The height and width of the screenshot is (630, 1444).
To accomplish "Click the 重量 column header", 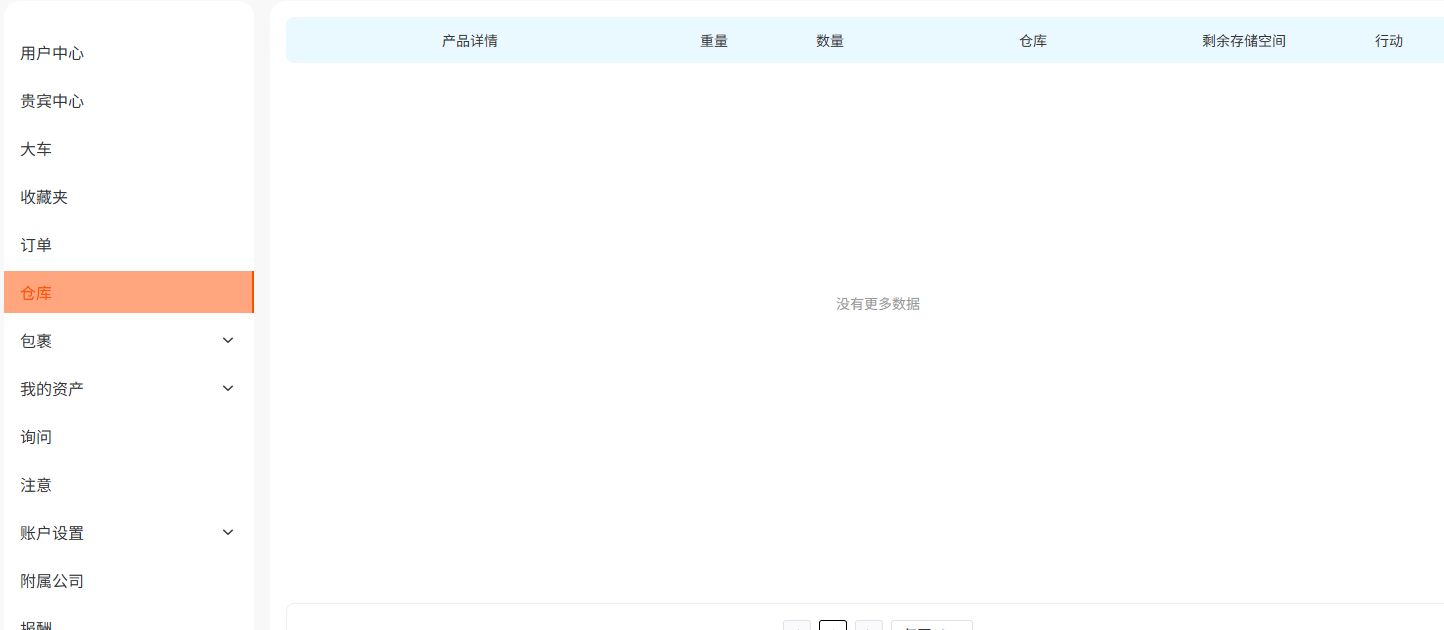I will [x=714, y=41].
